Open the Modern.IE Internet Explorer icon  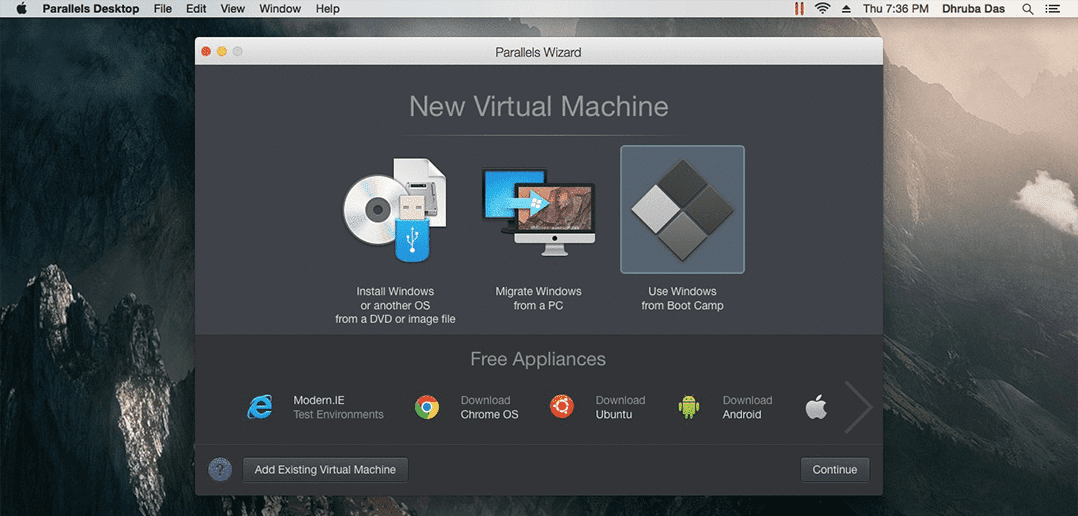(x=260, y=407)
